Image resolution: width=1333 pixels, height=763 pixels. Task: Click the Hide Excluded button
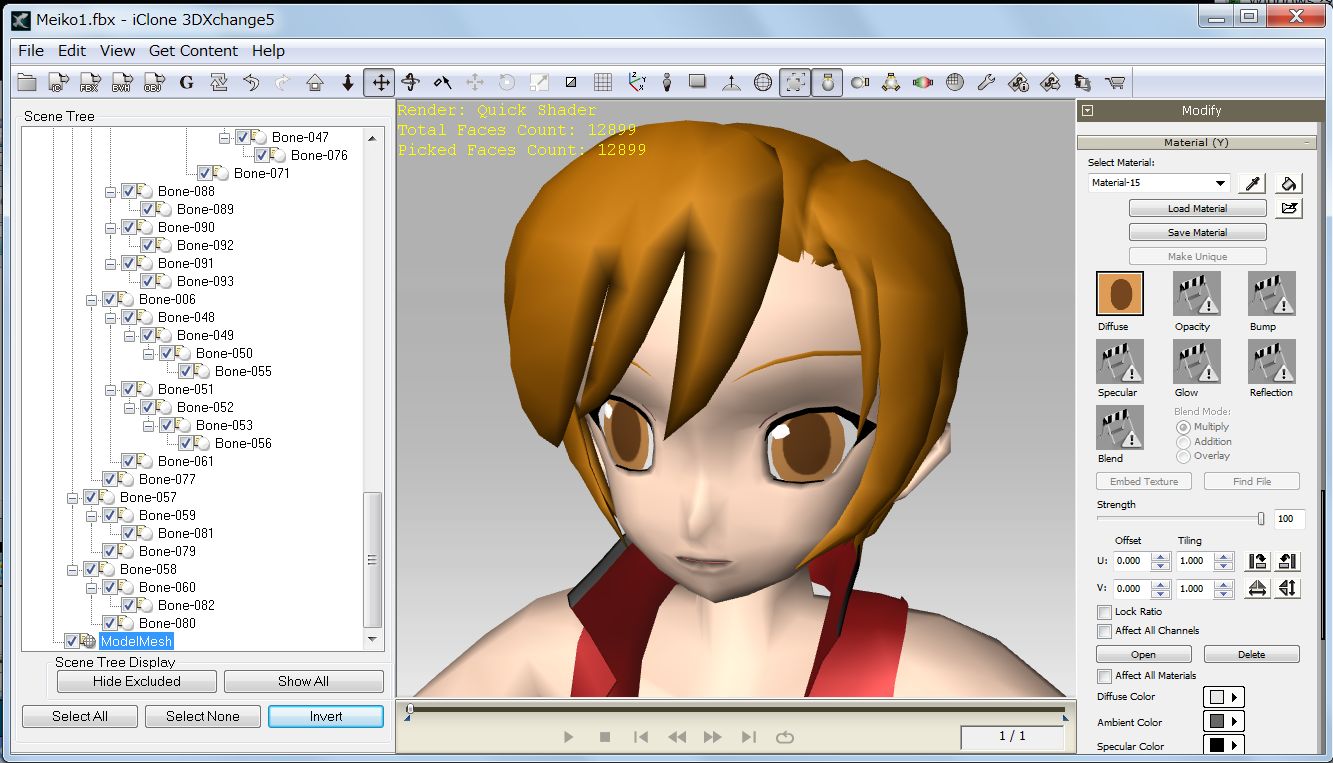click(136, 681)
